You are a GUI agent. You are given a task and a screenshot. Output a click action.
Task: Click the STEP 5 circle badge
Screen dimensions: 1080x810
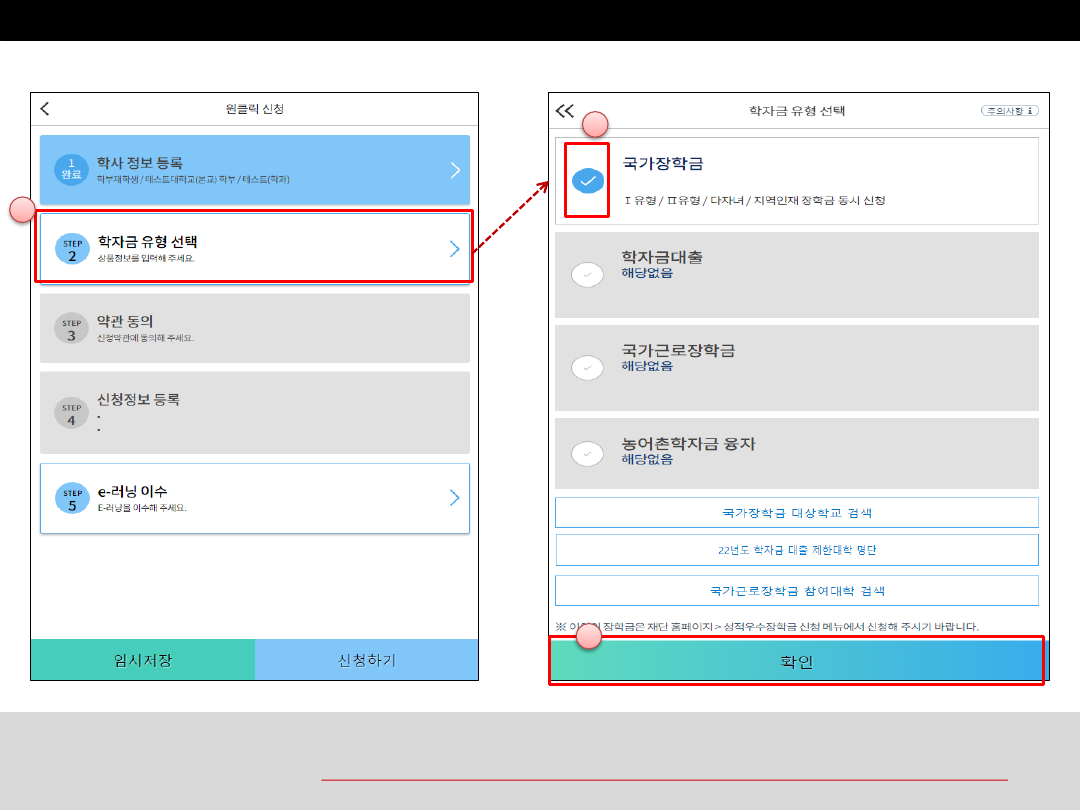[x=72, y=499]
